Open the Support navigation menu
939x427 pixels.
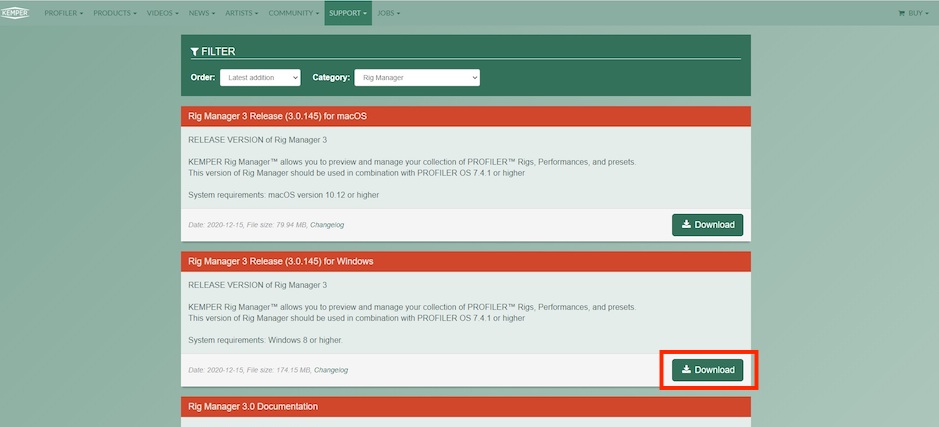(348, 13)
